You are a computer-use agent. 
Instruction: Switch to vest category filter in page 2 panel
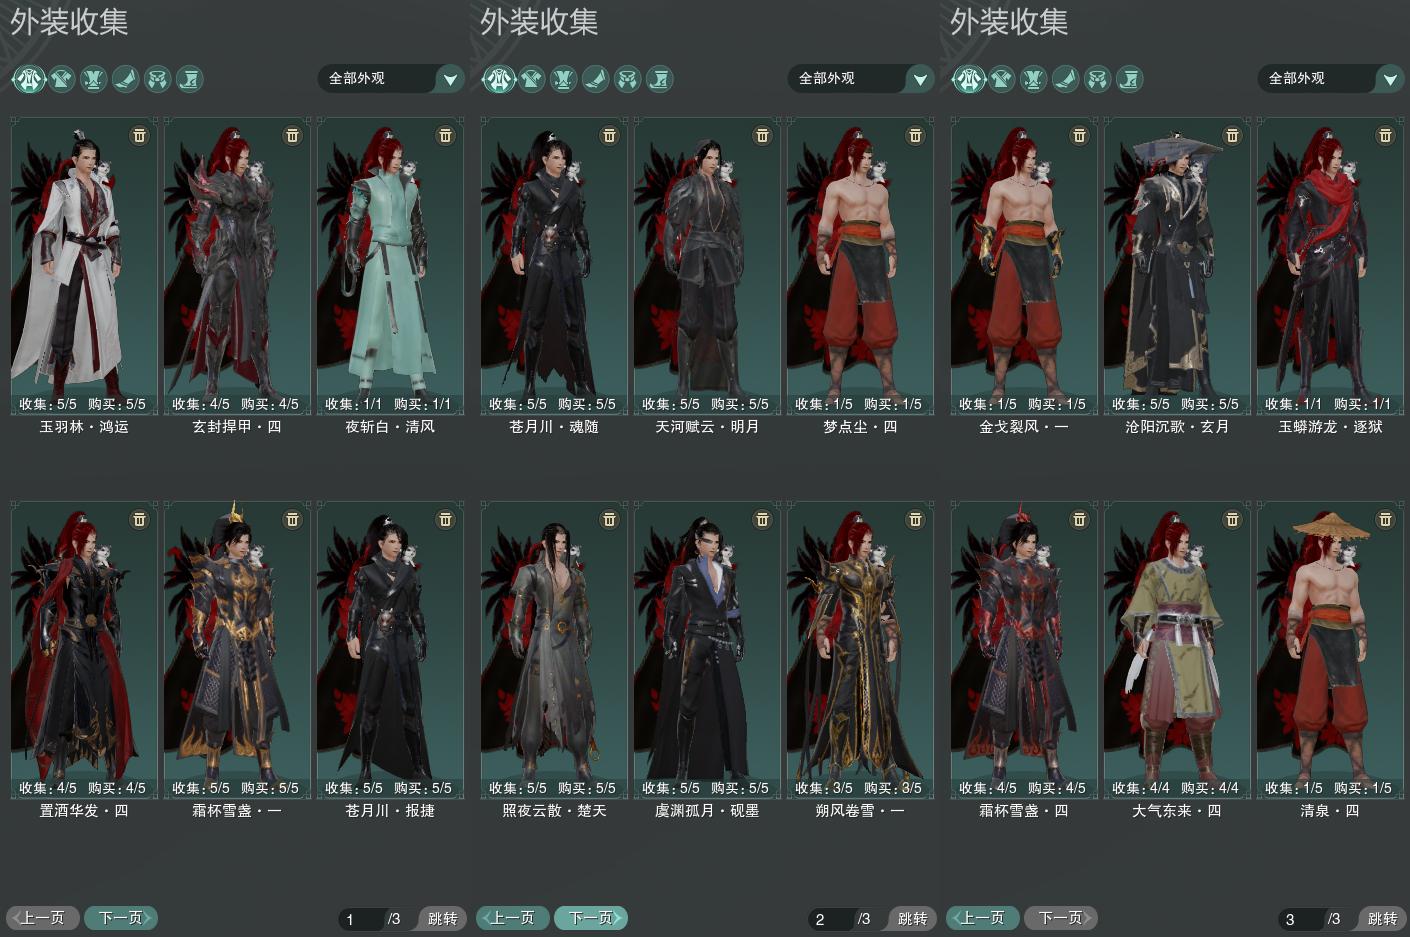click(x=563, y=79)
